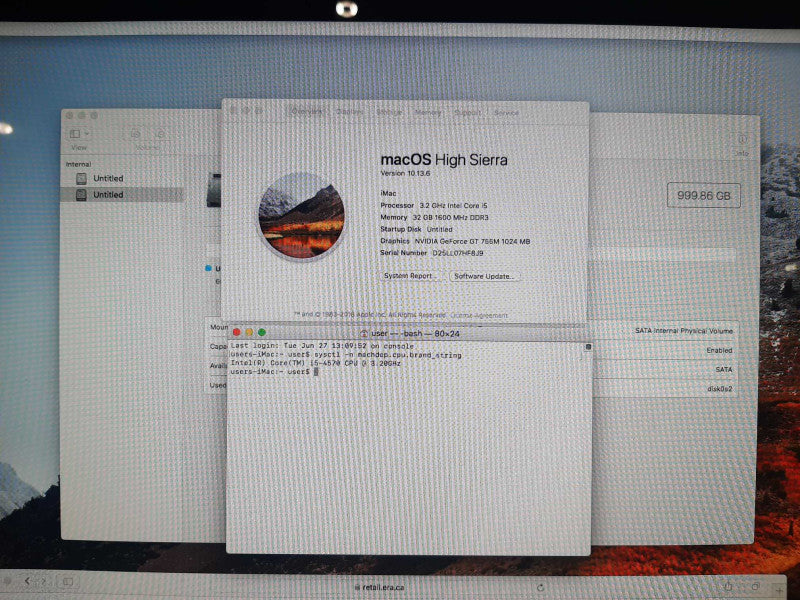Zoom the Terminal with green button
Image resolution: width=800 pixels, height=600 pixels.
(262, 332)
